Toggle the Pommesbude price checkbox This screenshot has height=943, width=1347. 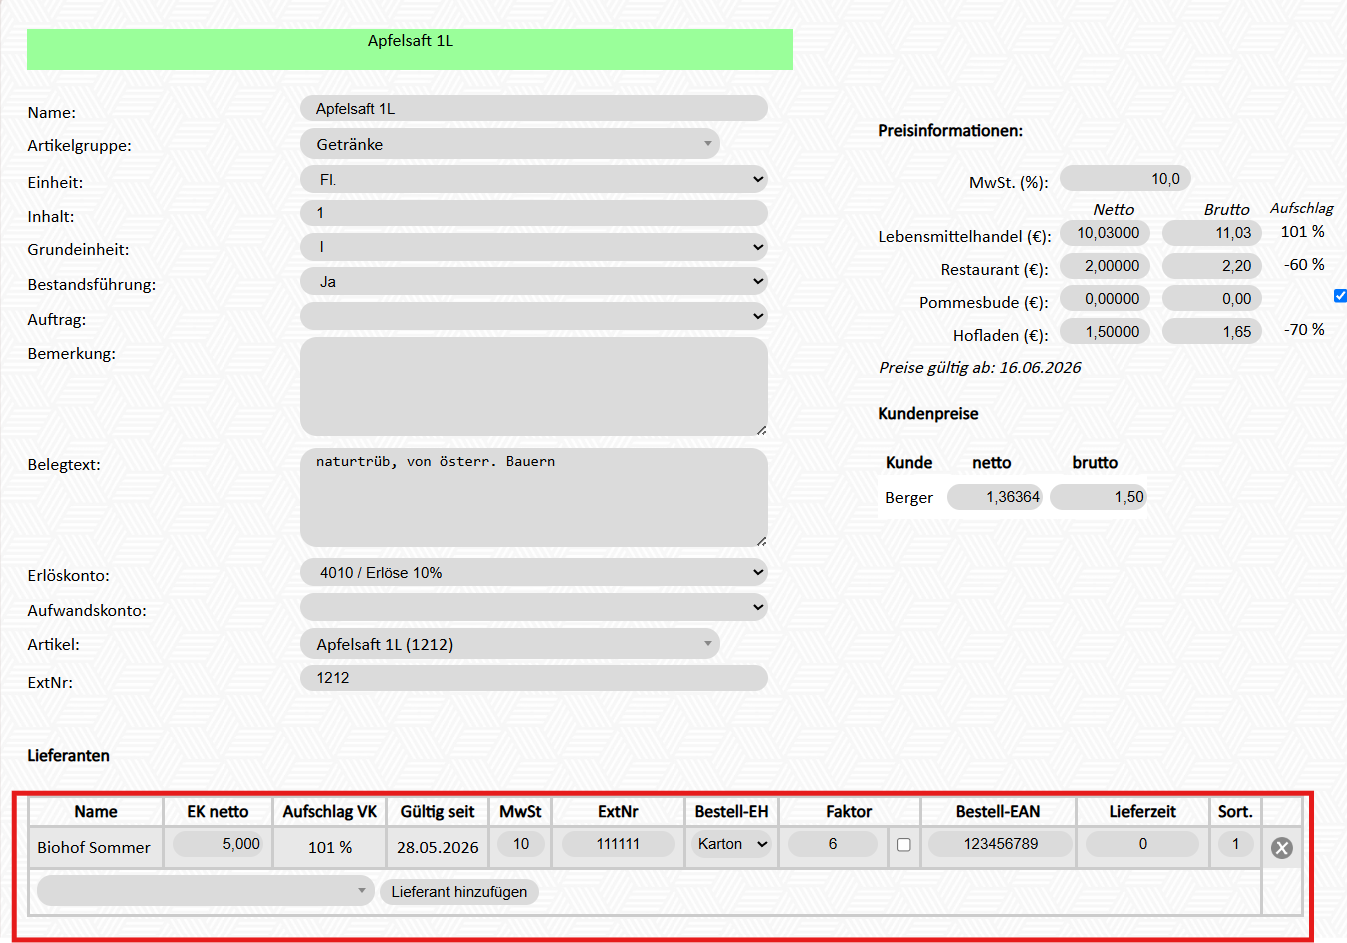tap(1340, 296)
